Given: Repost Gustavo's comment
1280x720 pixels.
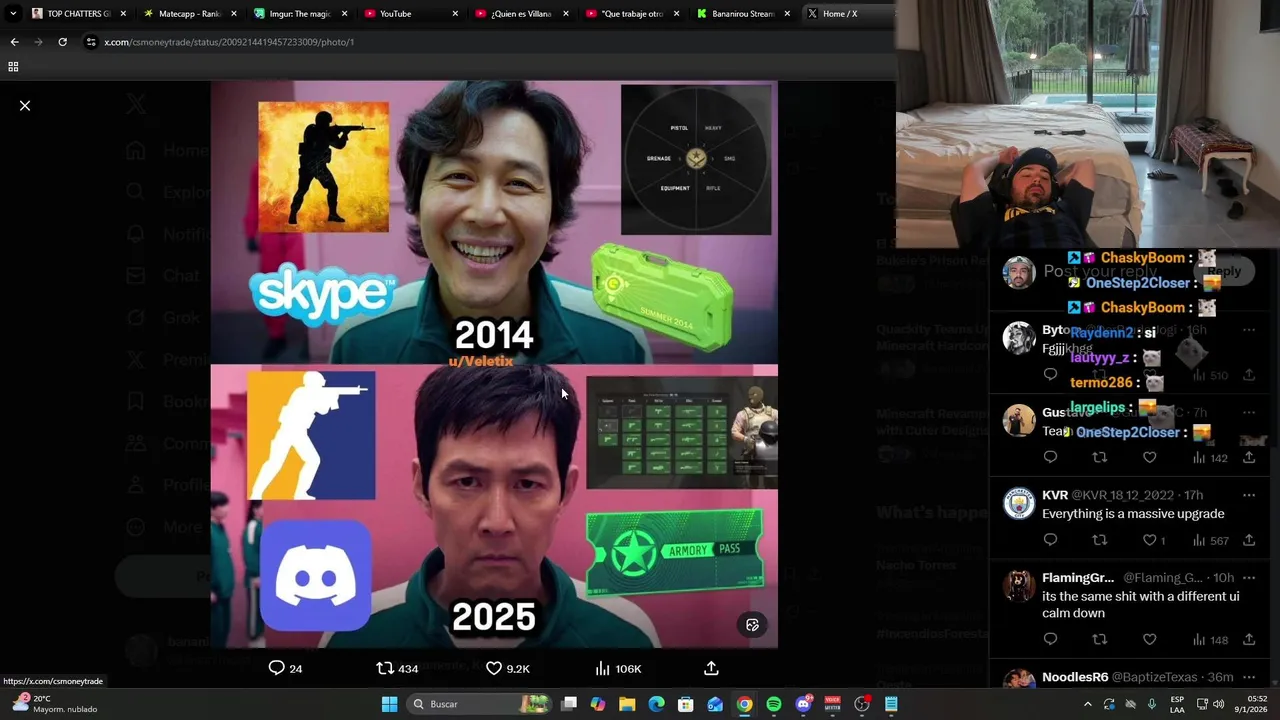Looking at the screenshot, I should click(1100, 457).
